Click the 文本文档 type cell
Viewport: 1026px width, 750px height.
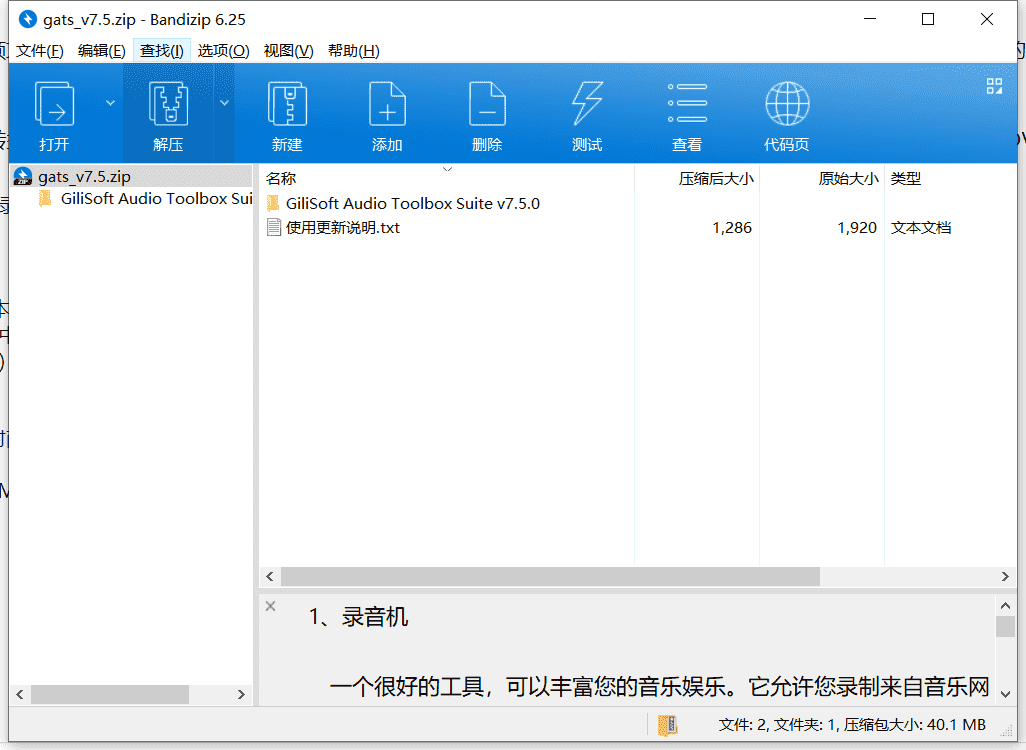pyautogui.click(x=921, y=228)
